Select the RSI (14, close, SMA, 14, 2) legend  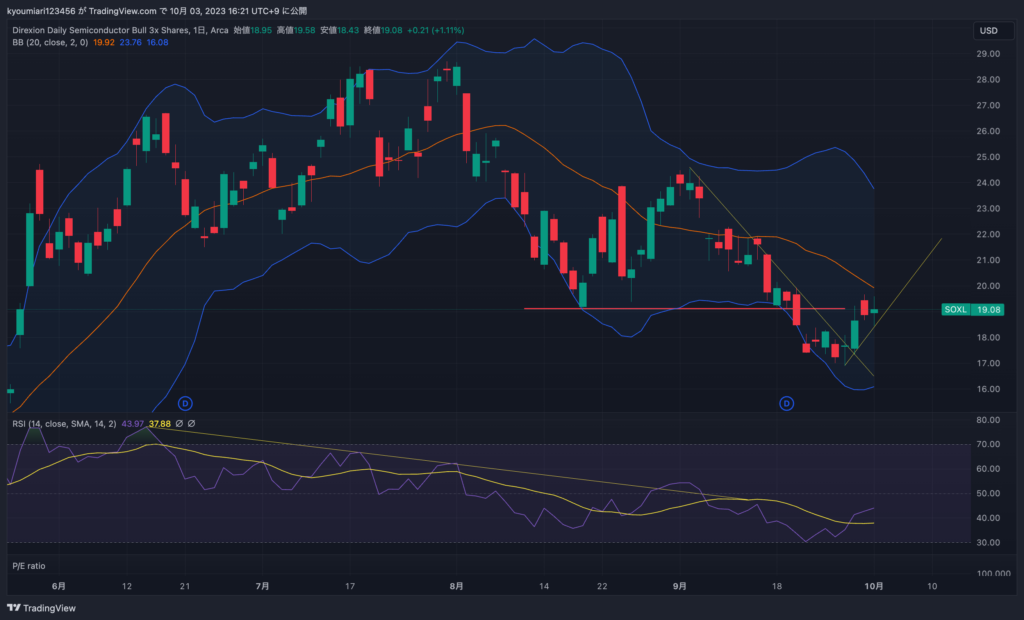64,423
